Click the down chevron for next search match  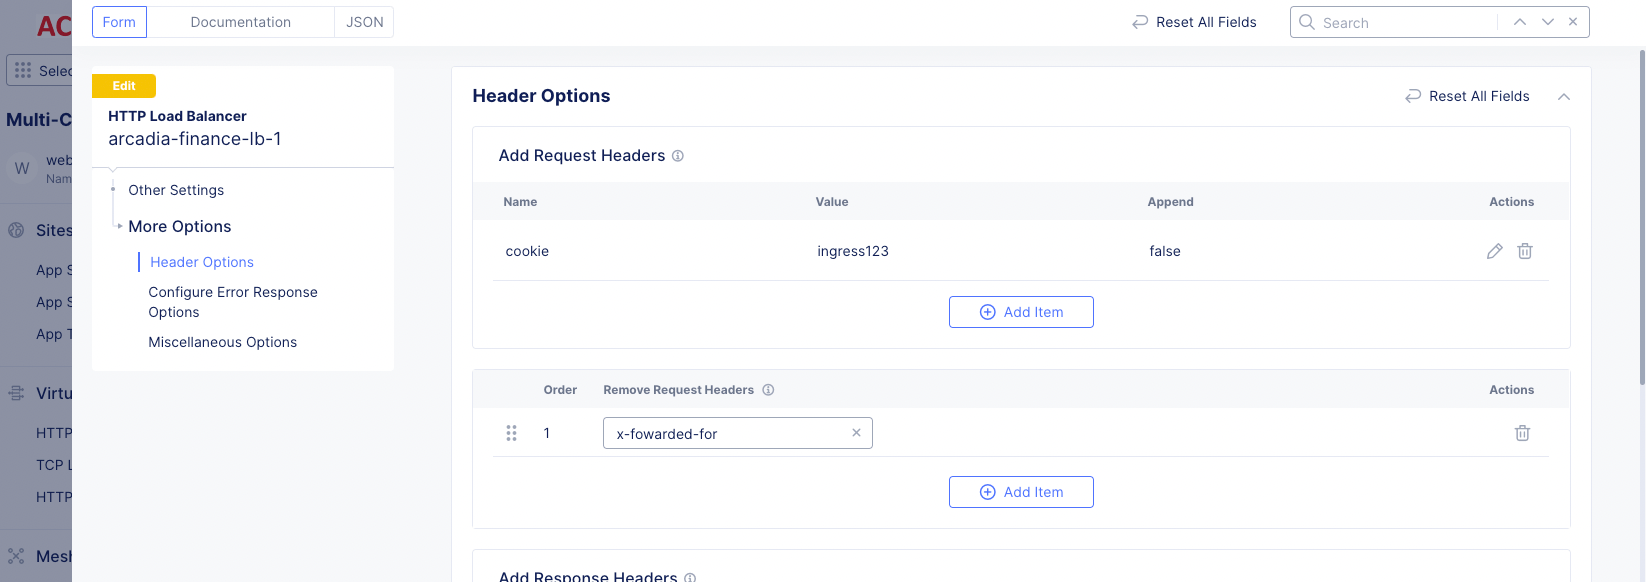[1547, 21]
